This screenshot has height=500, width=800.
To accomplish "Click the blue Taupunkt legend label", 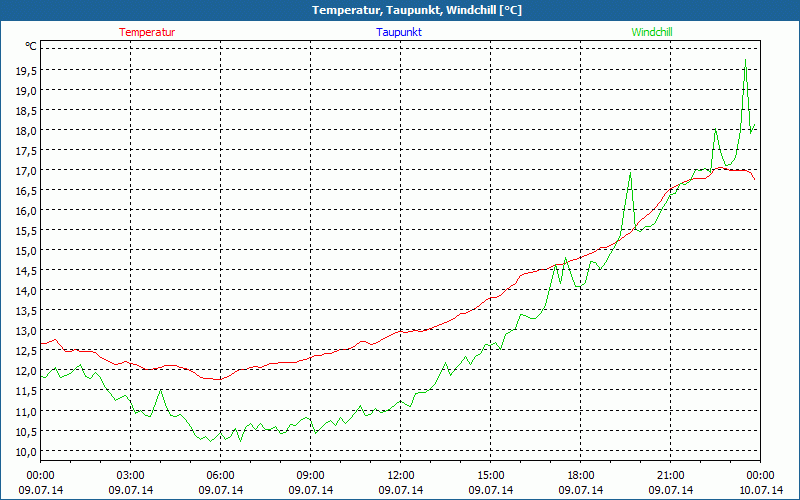I will pyautogui.click(x=399, y=32).
